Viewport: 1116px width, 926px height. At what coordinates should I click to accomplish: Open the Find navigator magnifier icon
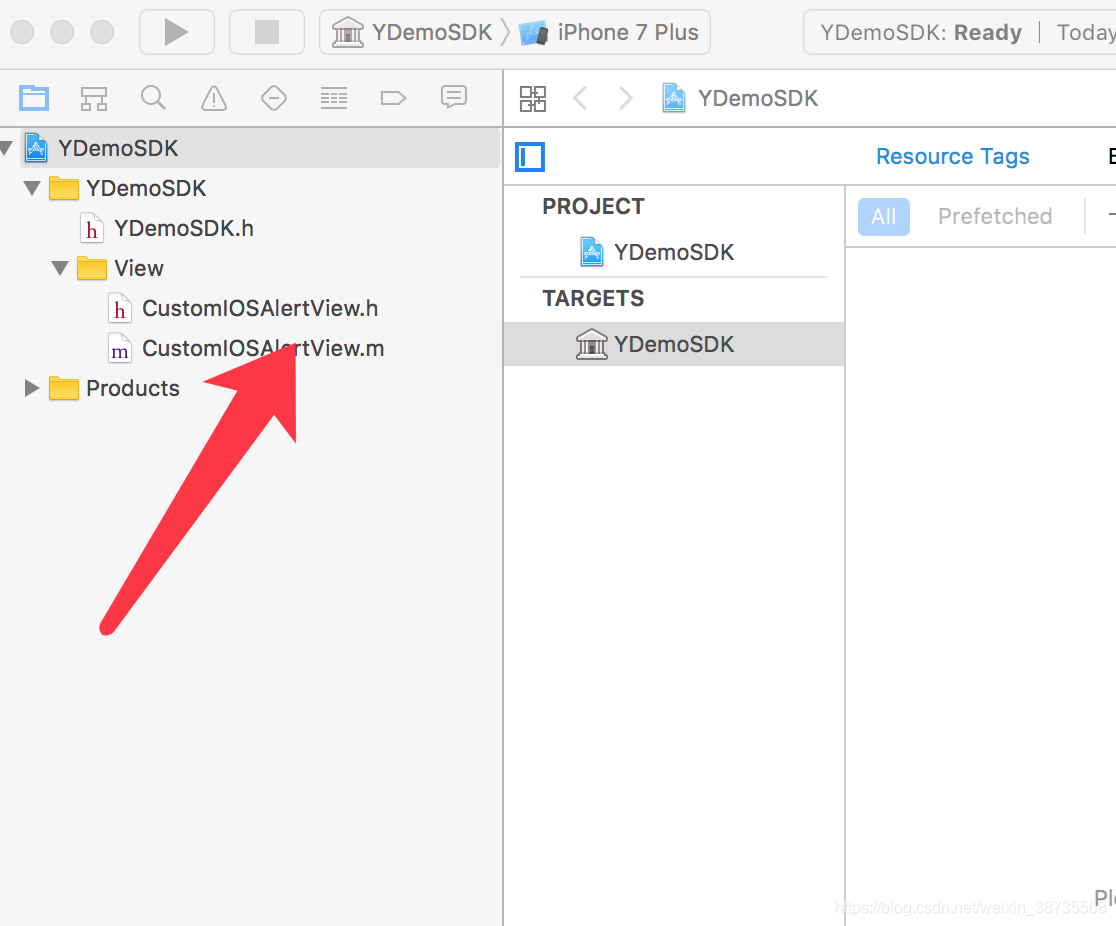point(153,98)
